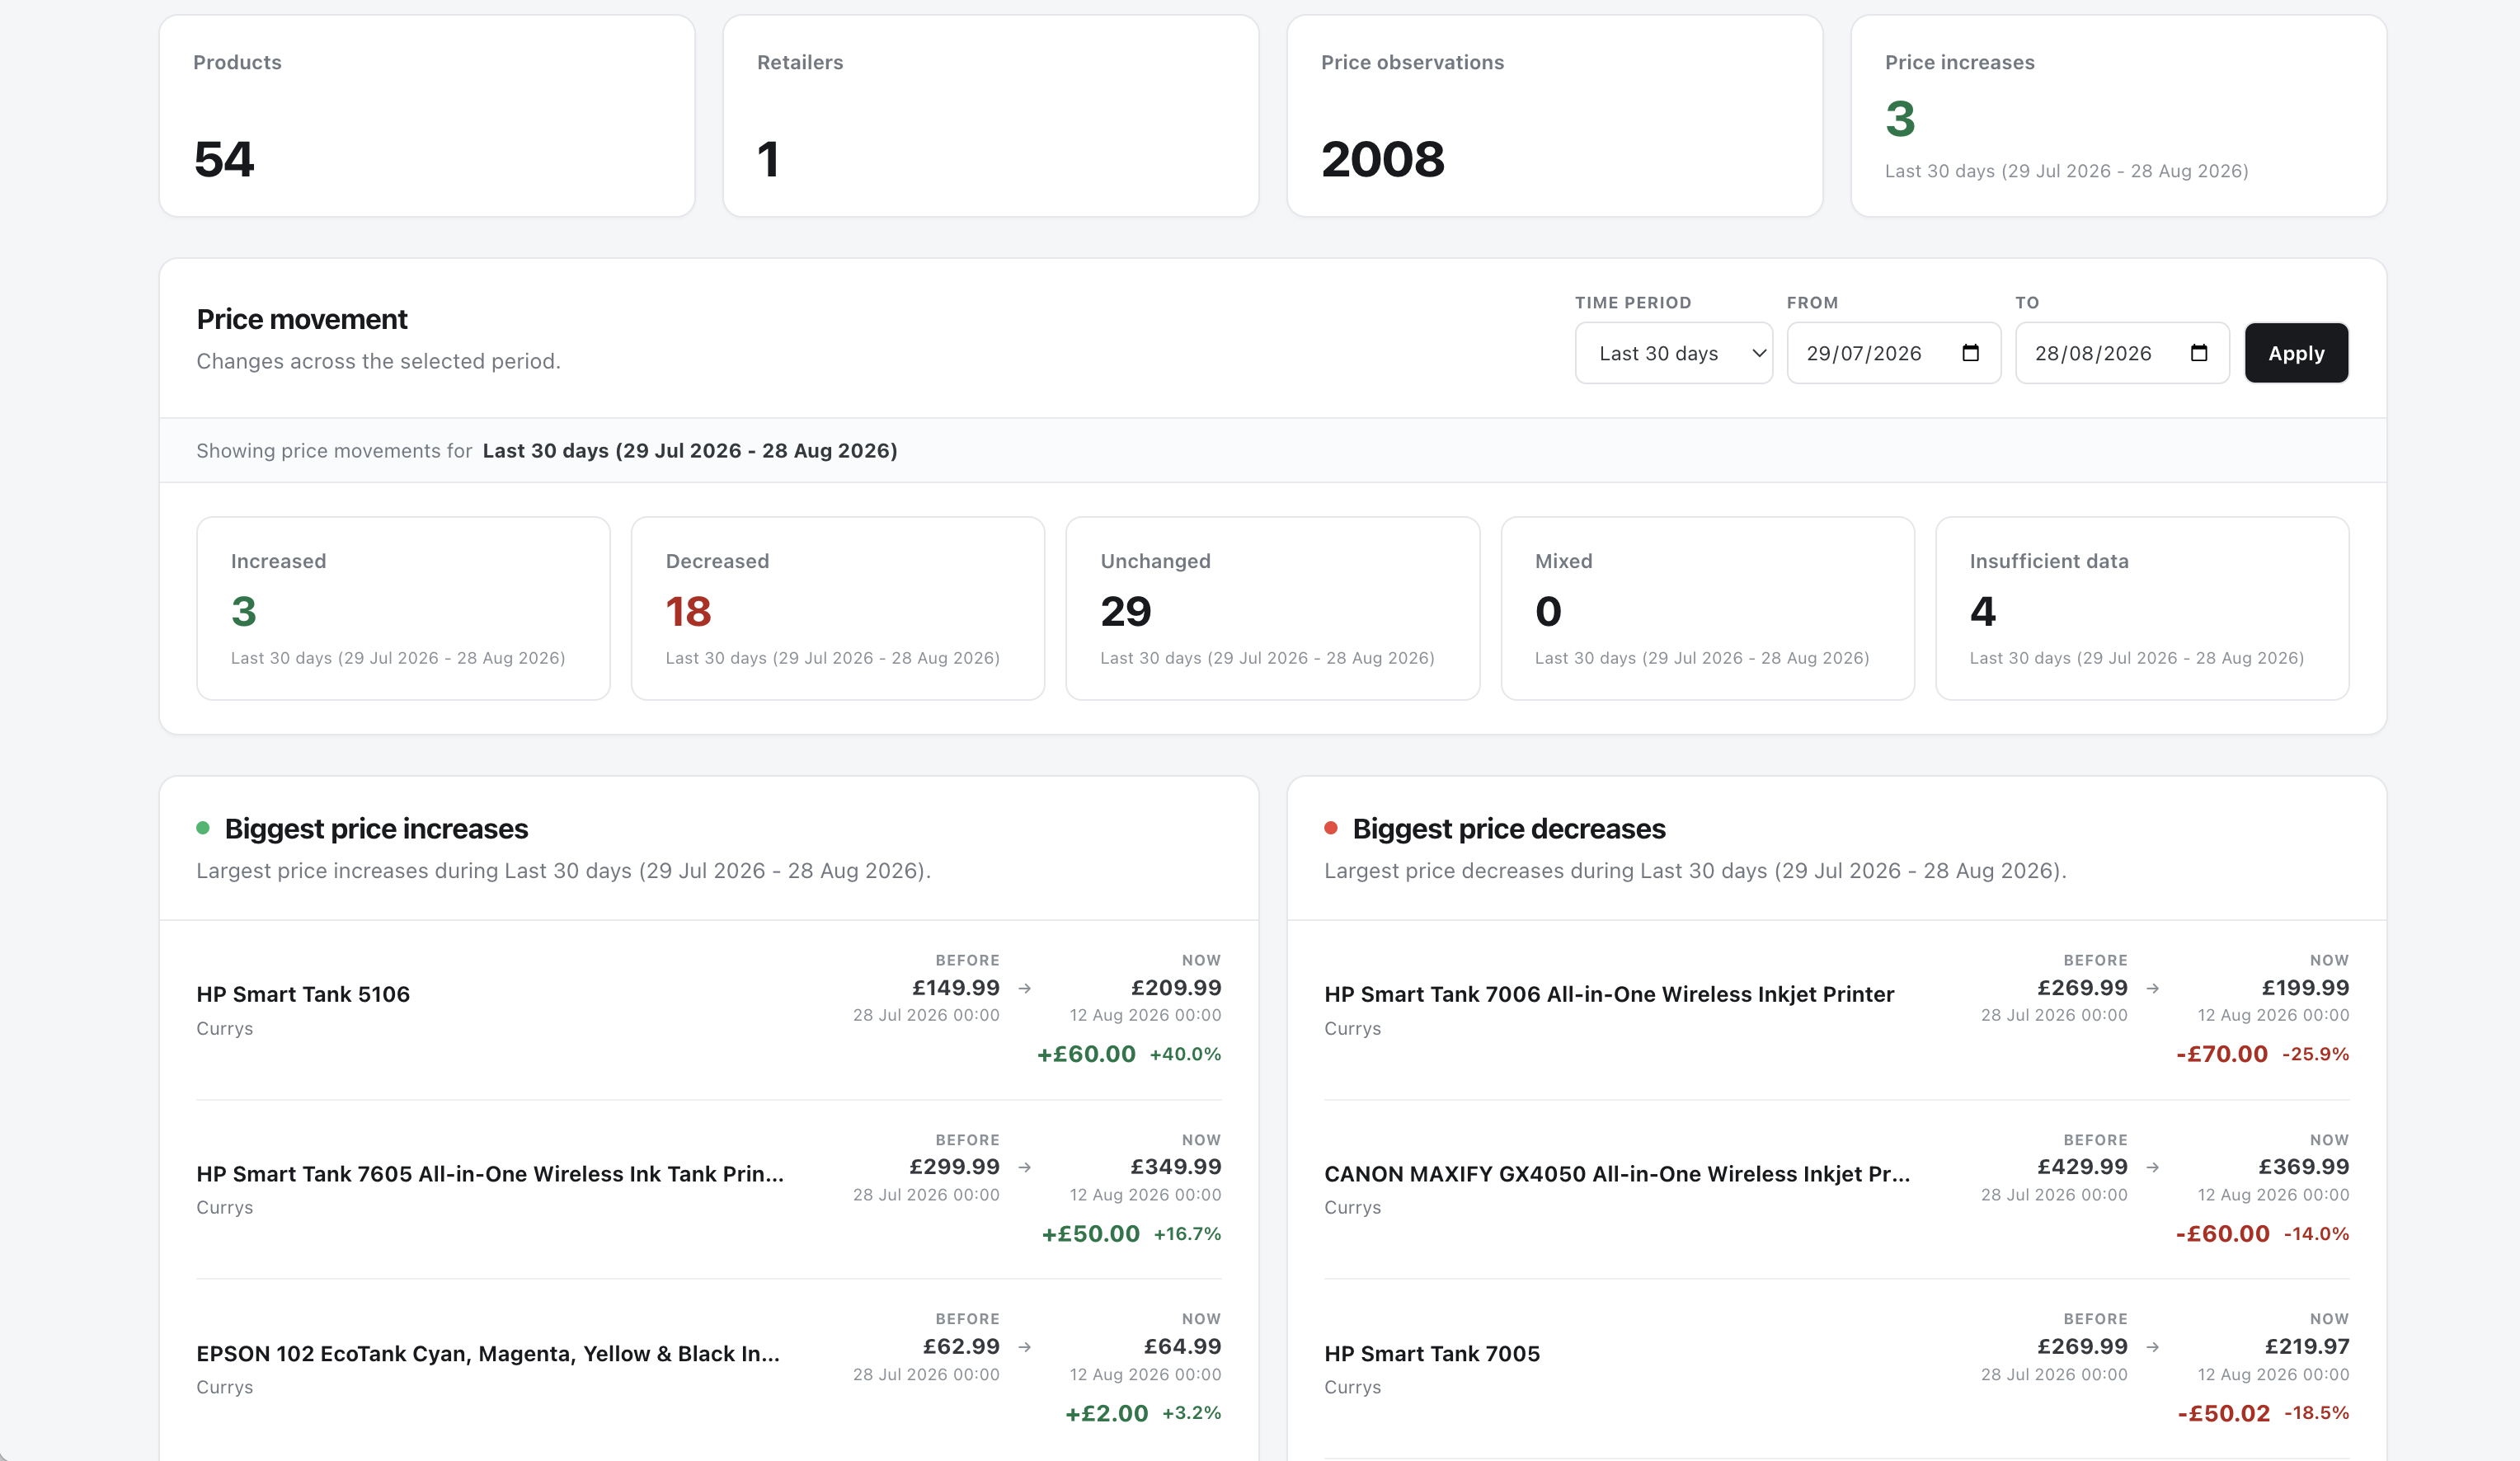Open calendar picker in From date field
This screenshot has height=1461, width=2520.
pos(1970,353)
